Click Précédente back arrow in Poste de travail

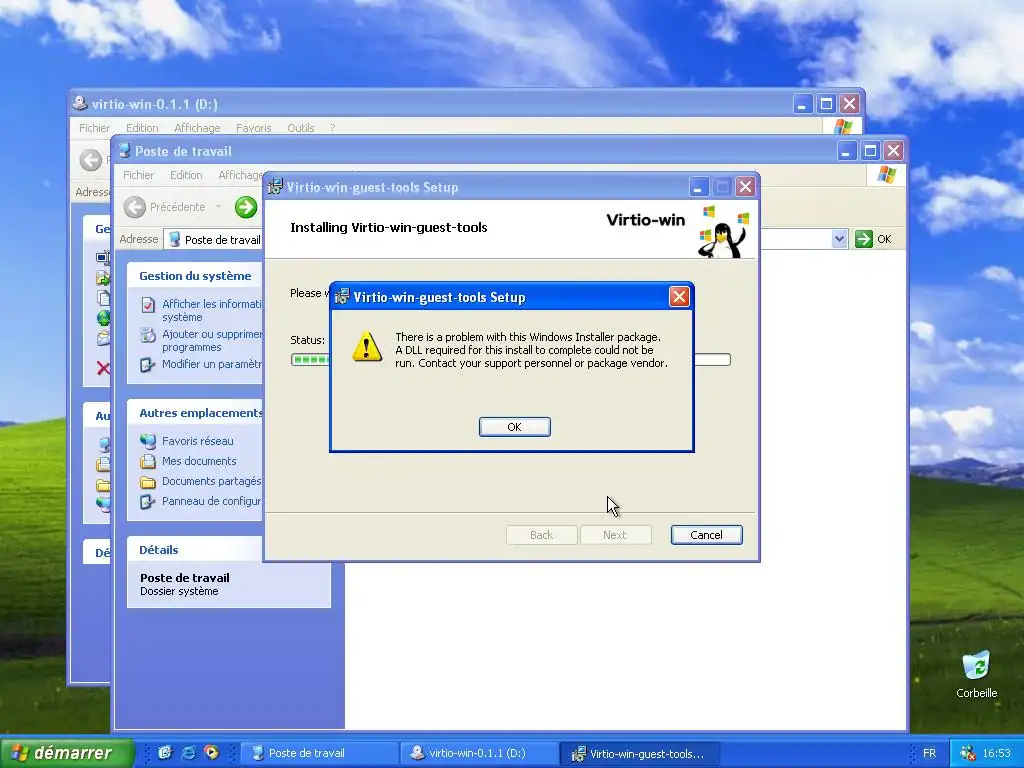[135, 207]
